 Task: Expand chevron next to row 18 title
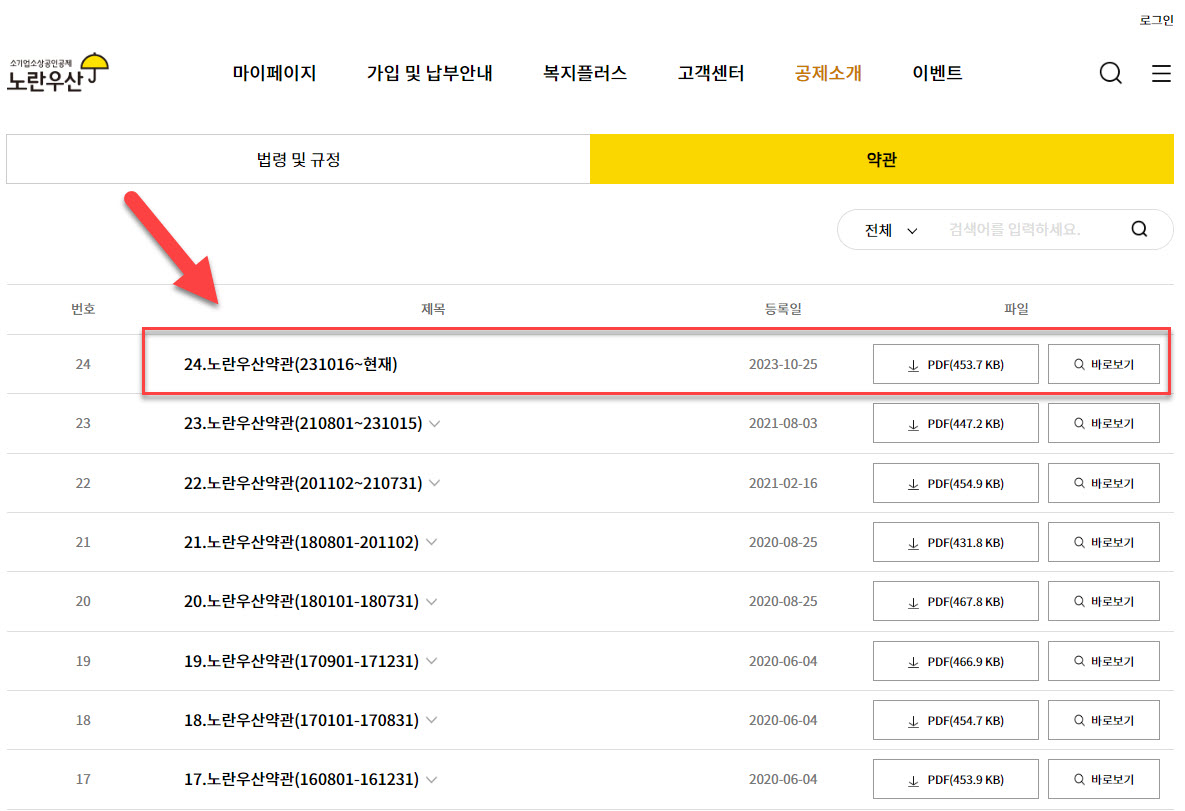pos(432,720)
